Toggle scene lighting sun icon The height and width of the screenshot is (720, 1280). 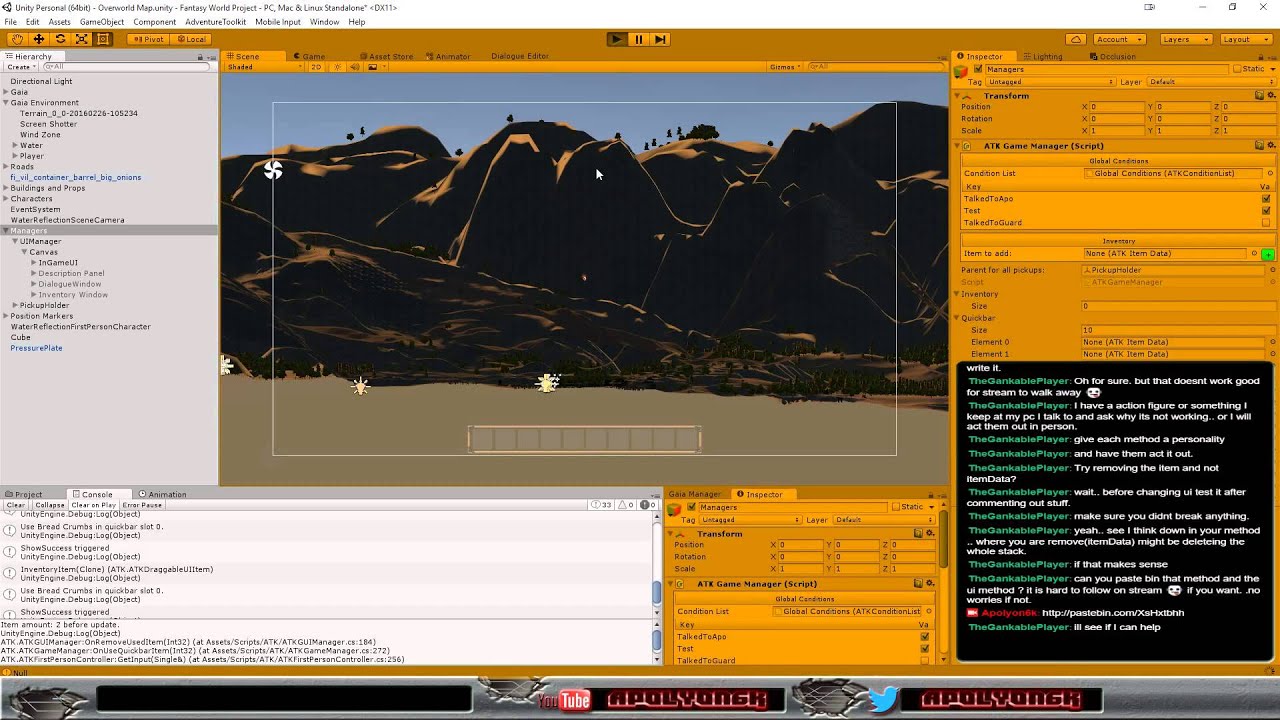(337, 67)
